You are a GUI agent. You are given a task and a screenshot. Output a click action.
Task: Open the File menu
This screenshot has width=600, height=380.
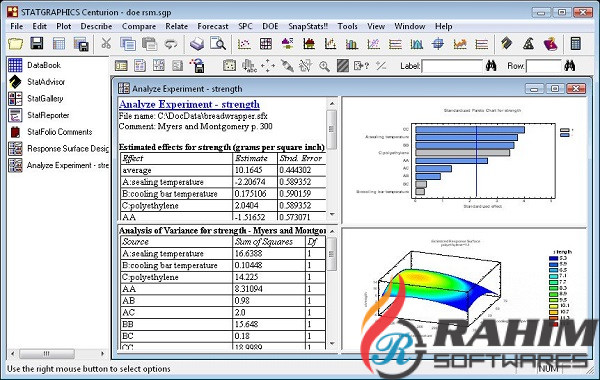(16, 26)
